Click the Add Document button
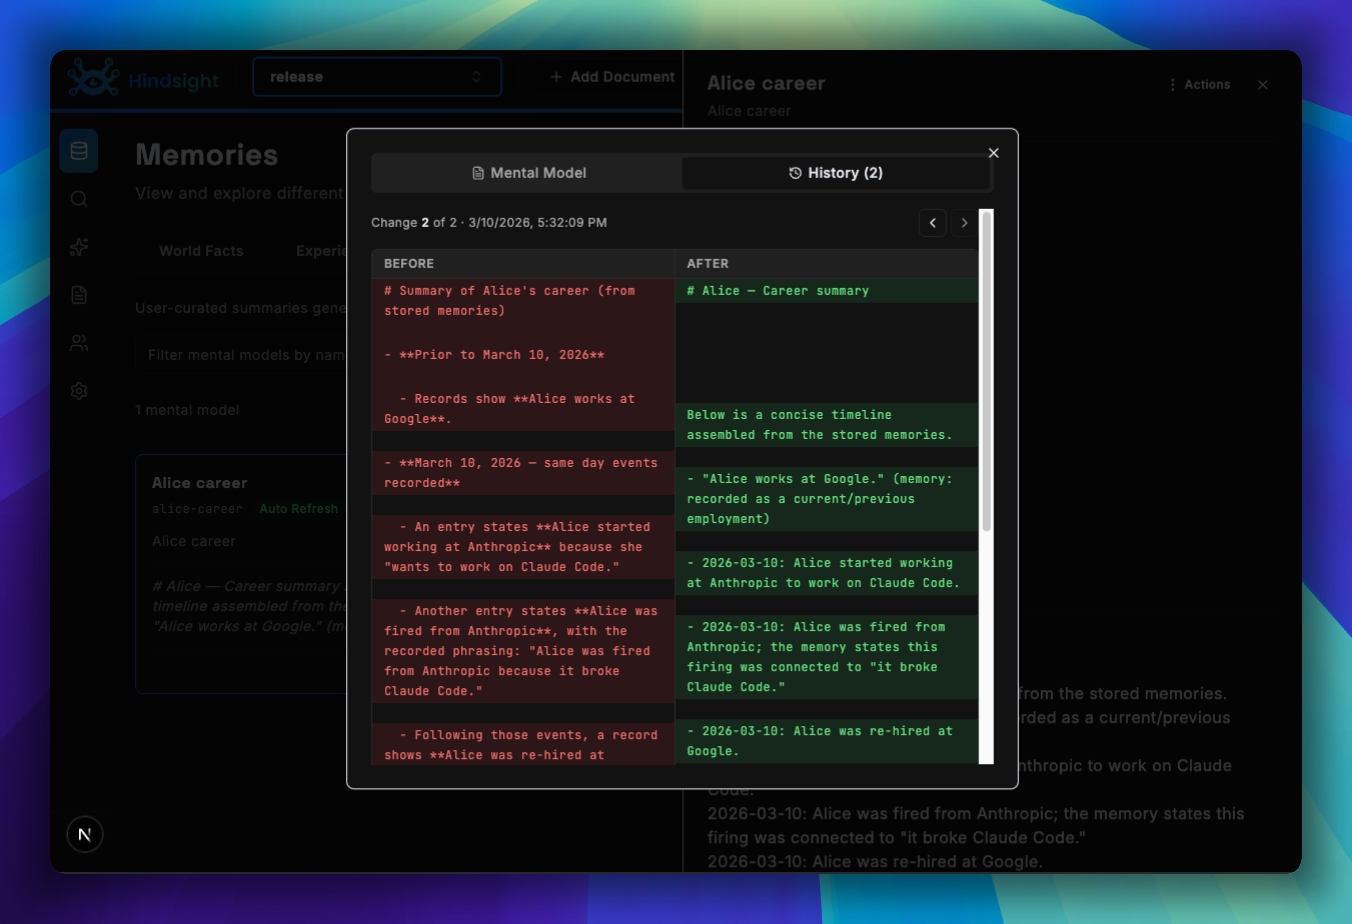 click(612, 77)
